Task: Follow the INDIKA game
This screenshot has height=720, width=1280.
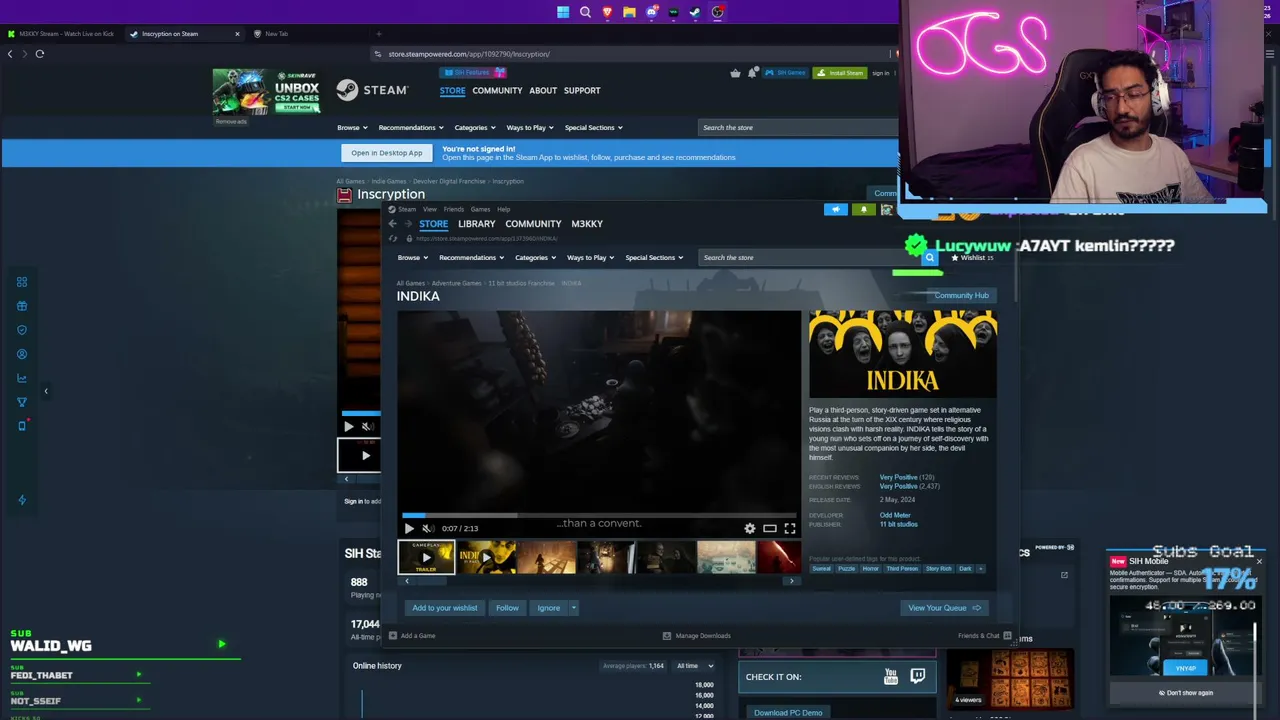Action: click(x=507, y=608)
